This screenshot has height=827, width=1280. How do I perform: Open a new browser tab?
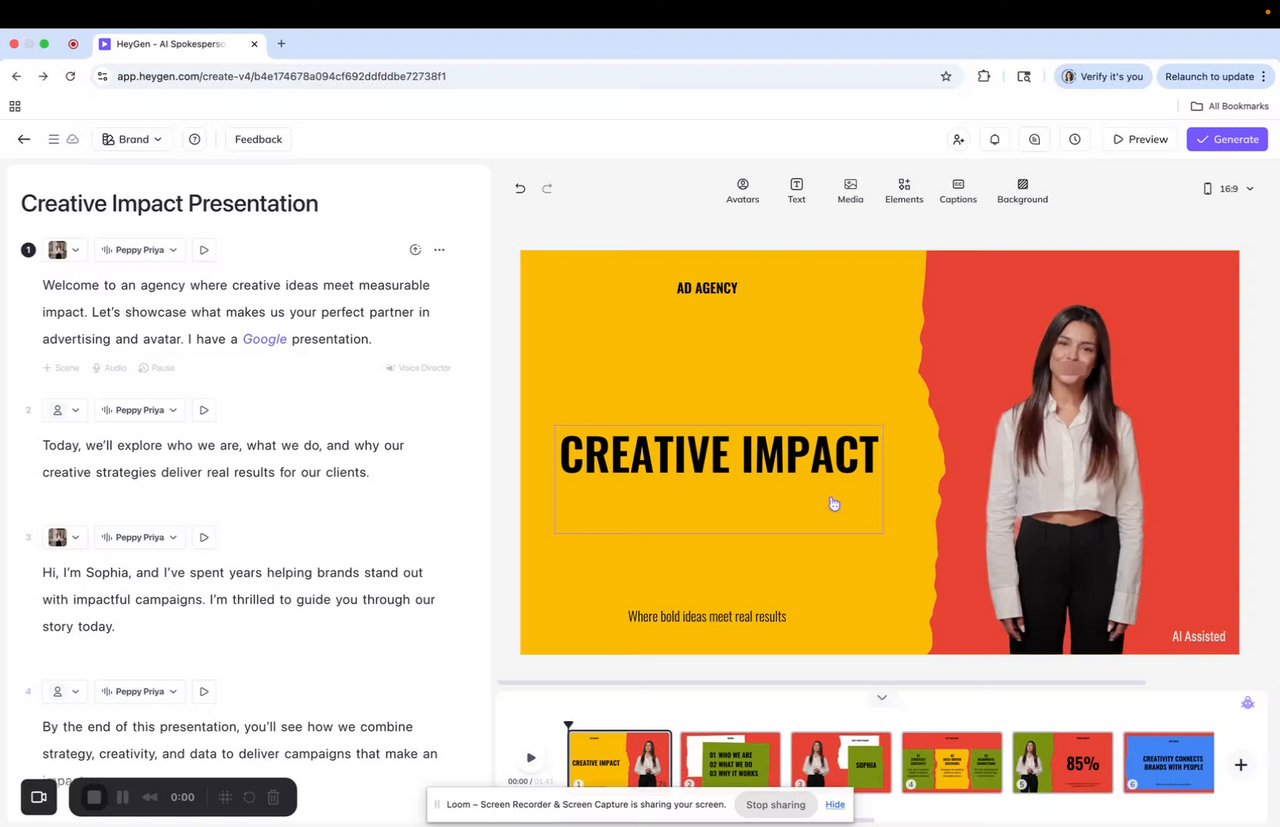point(281,44)
